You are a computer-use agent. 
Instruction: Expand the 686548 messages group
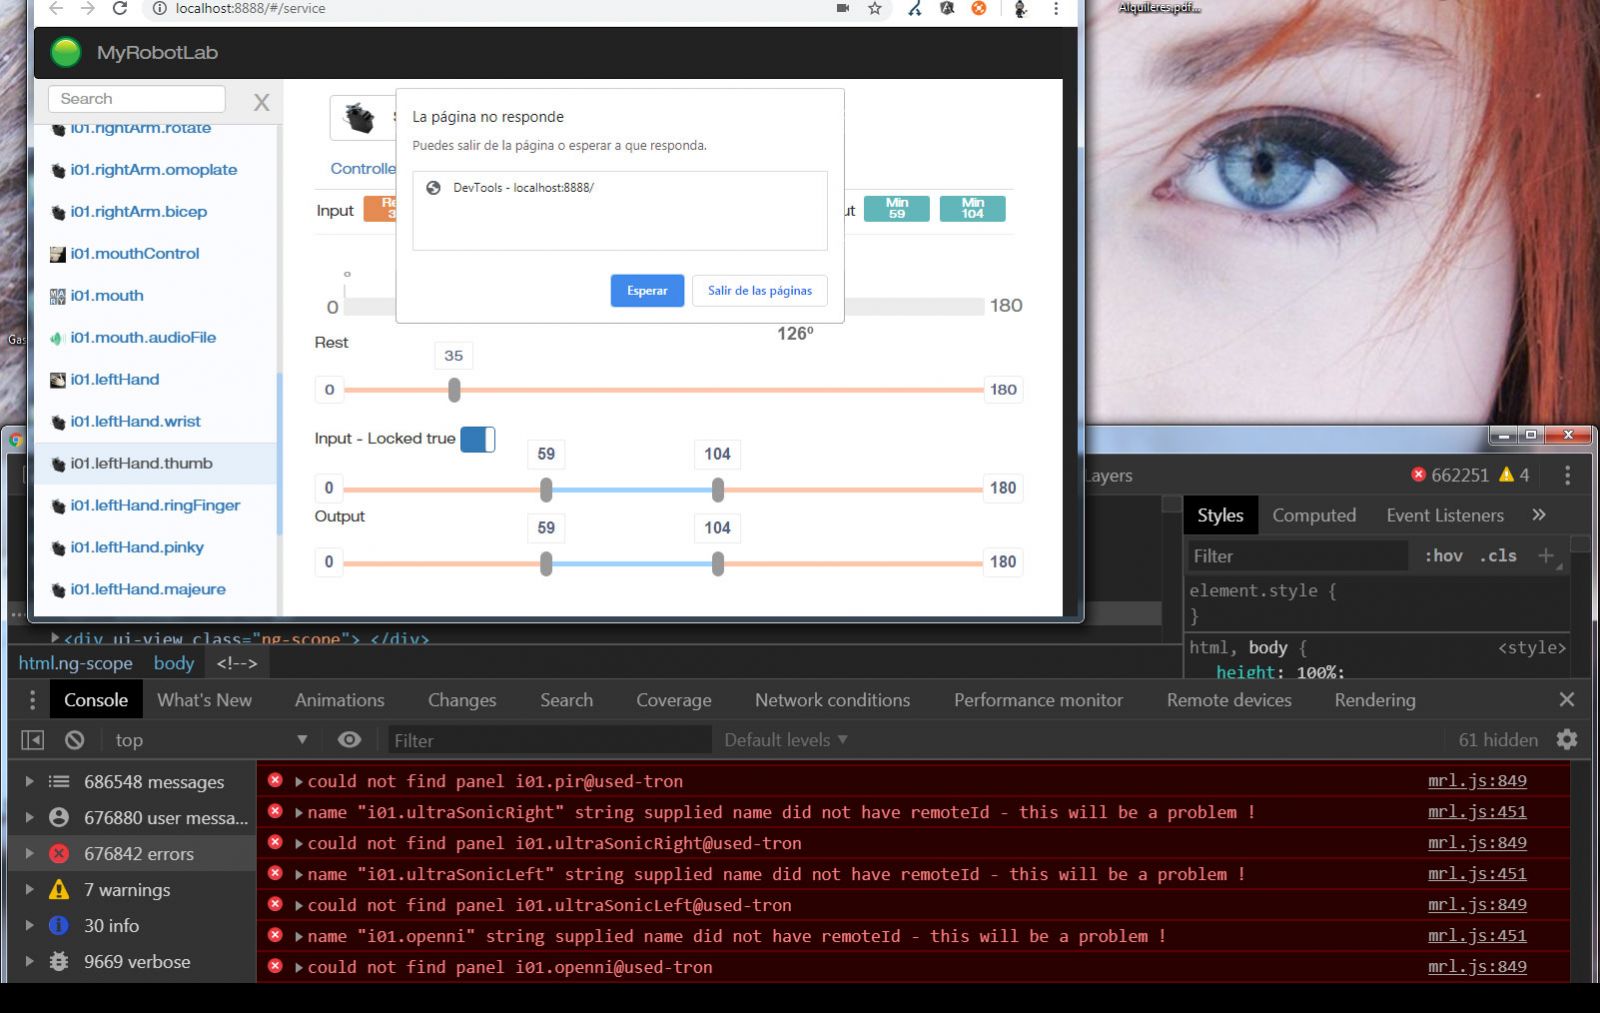pyautogui.click(x=29, y=782)
